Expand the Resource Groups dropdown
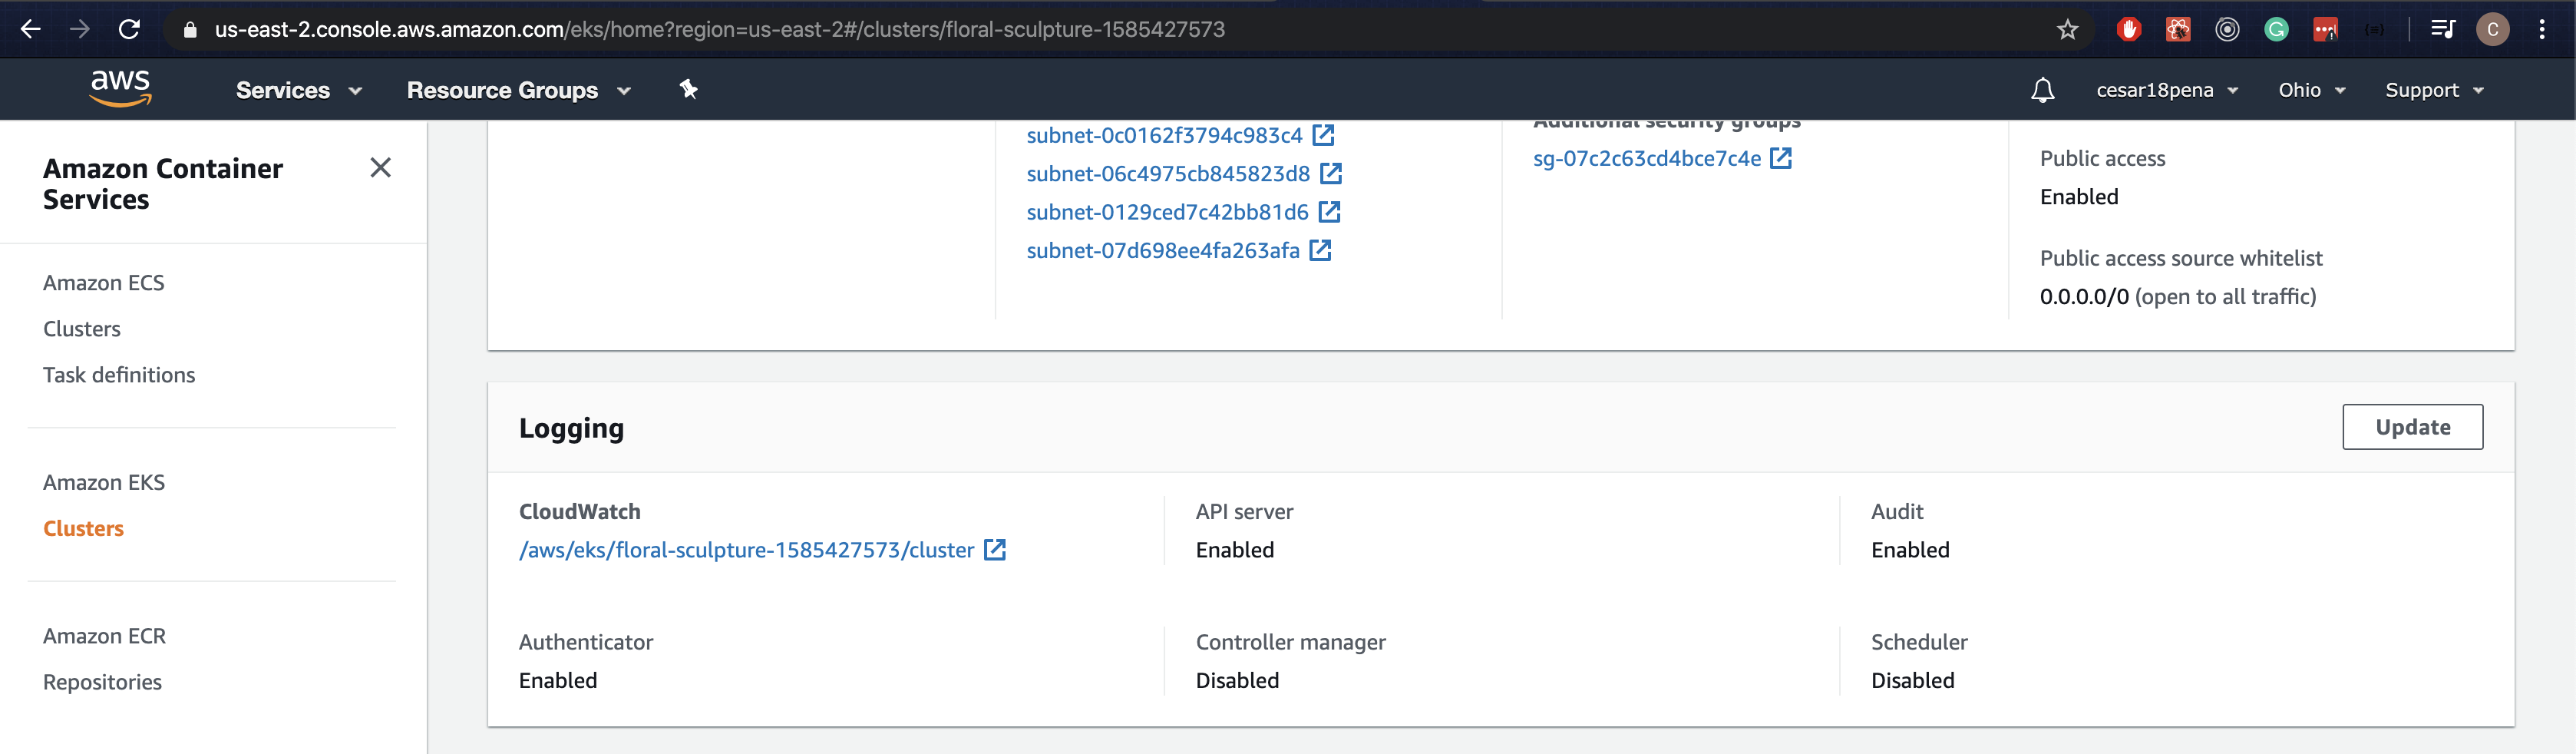2576x754 pixels. tap(519, 90)
